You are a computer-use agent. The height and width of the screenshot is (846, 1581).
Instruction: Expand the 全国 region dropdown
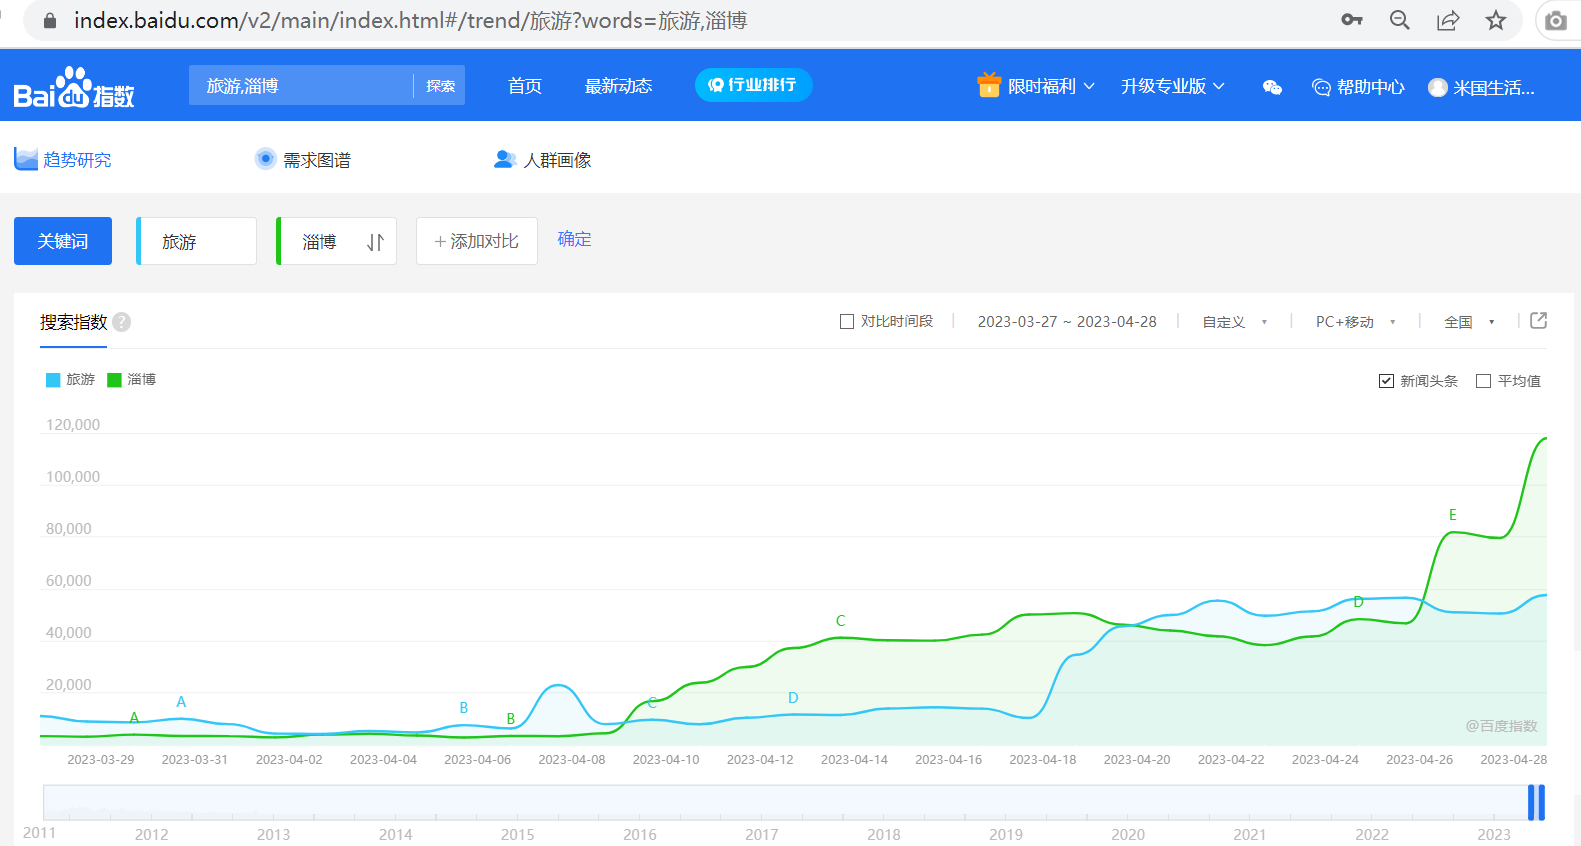[1468, 322]
